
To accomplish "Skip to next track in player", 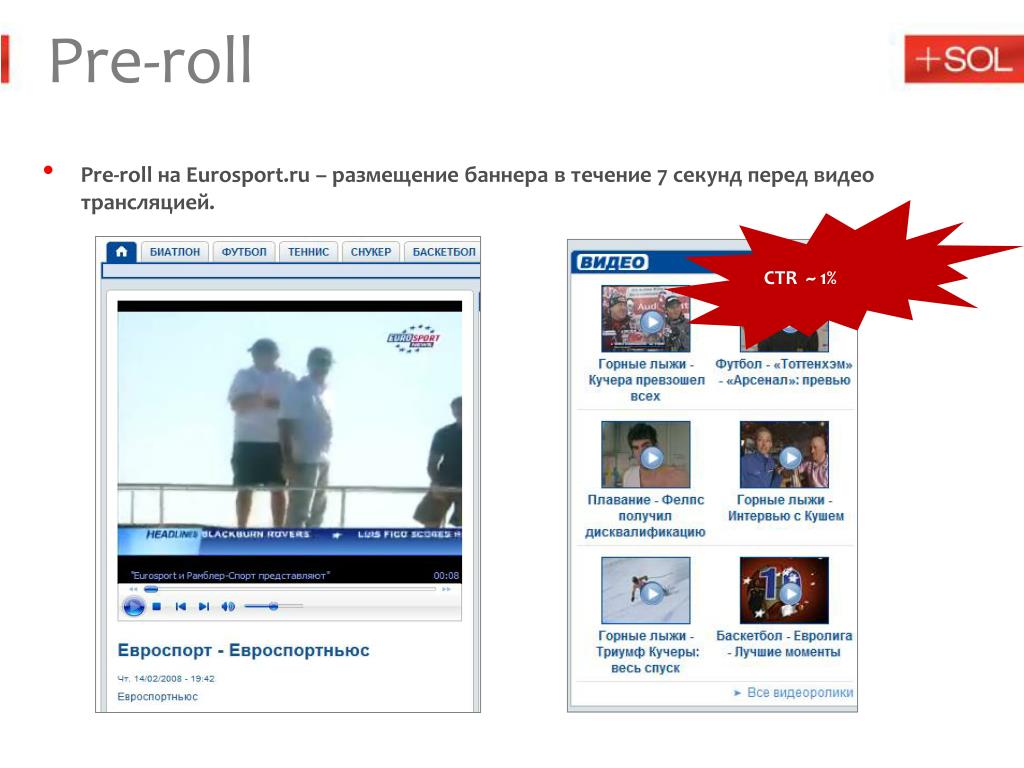I will coord(204,607).
